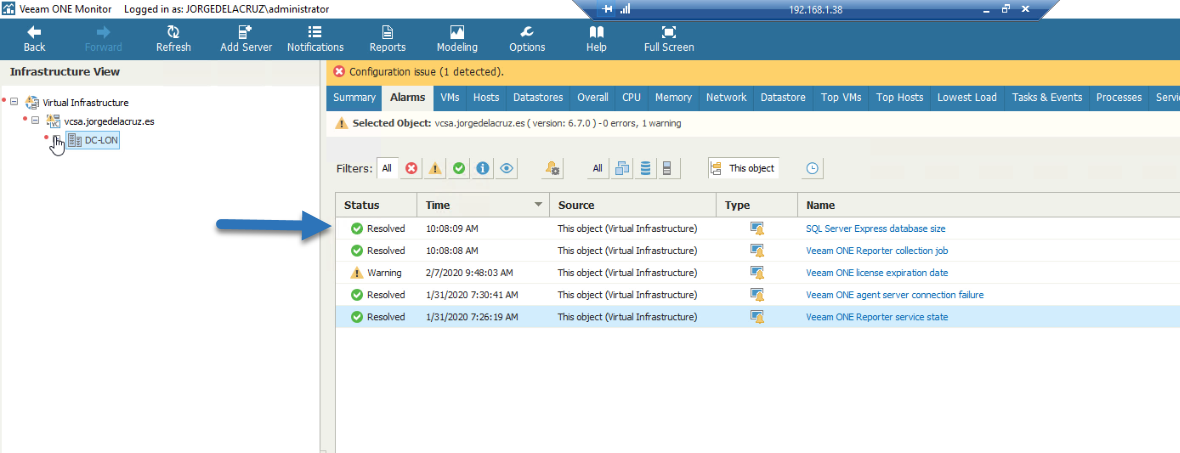Open Notifications settings in the toolbar
Screen dimensions: 1180x453
(315, 39)
